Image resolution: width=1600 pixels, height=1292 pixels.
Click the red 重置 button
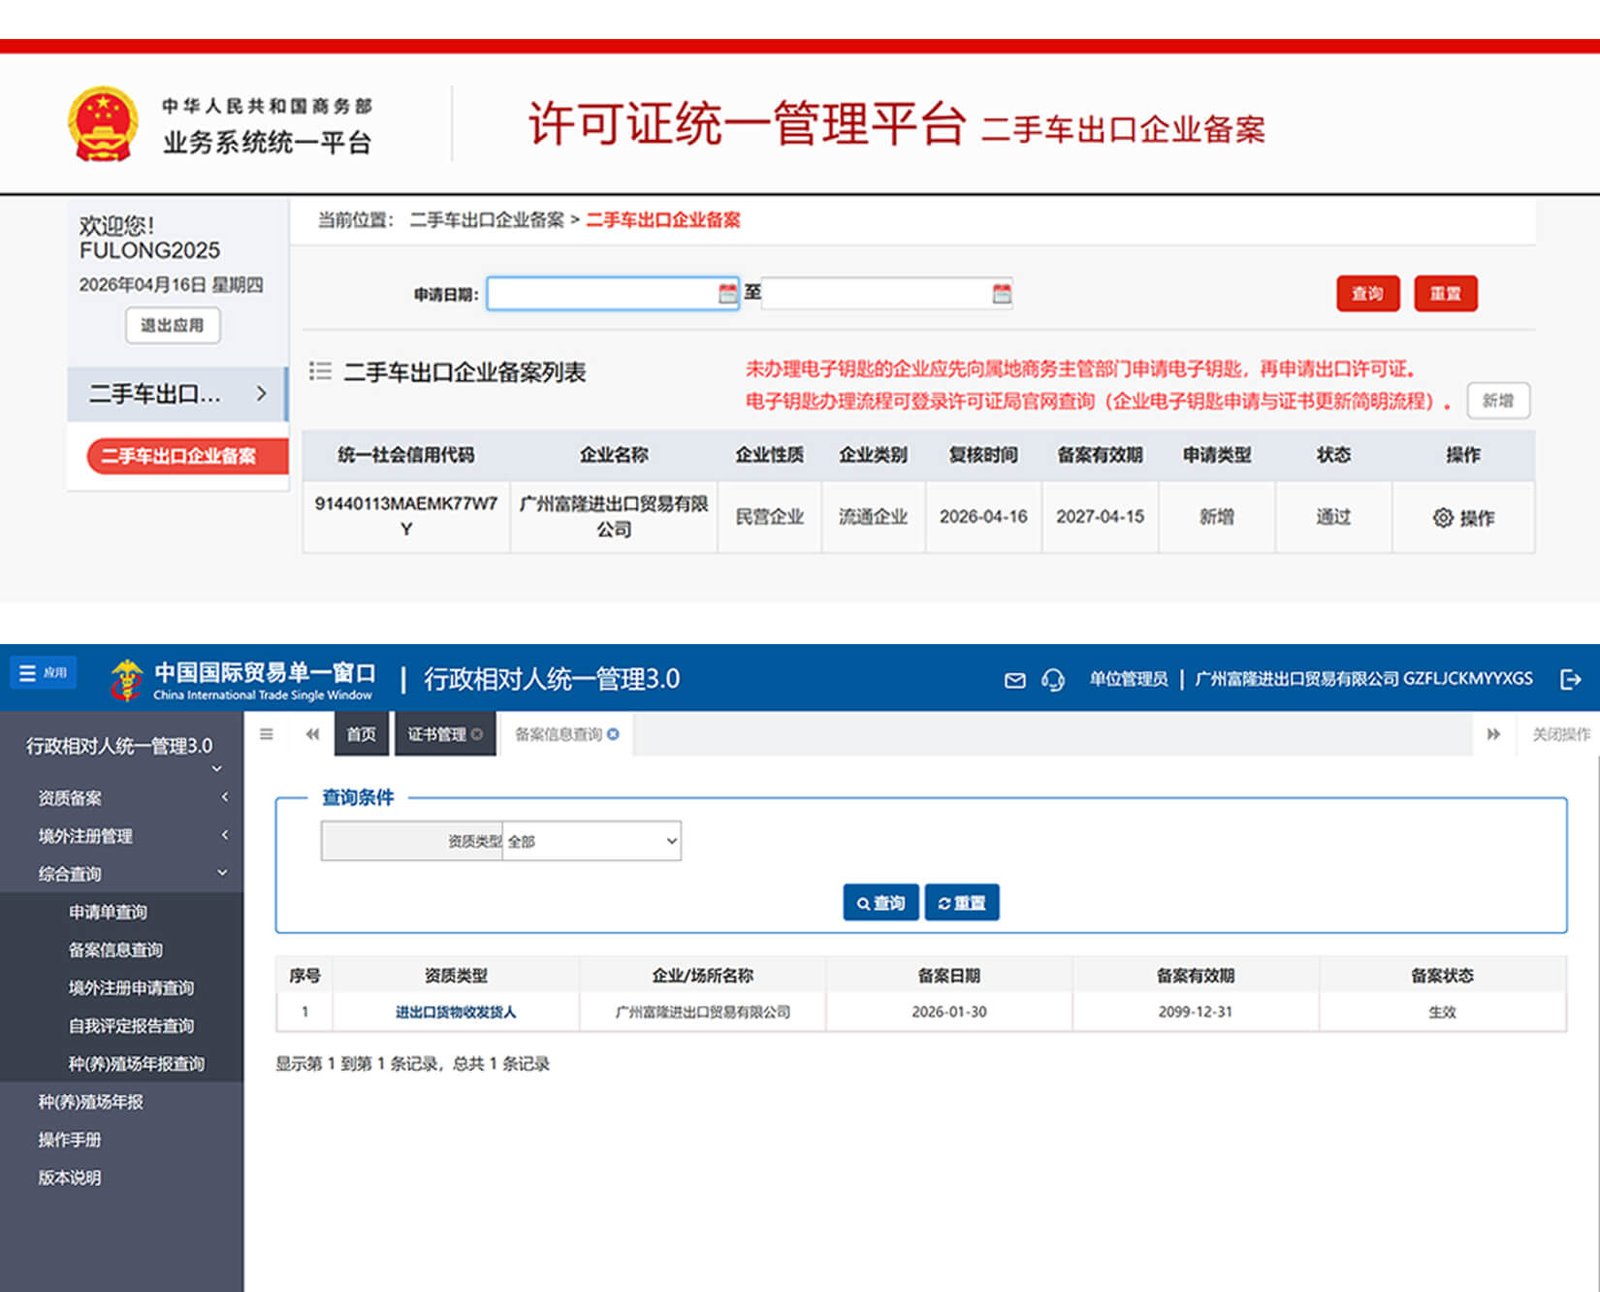coord(1445,293)
